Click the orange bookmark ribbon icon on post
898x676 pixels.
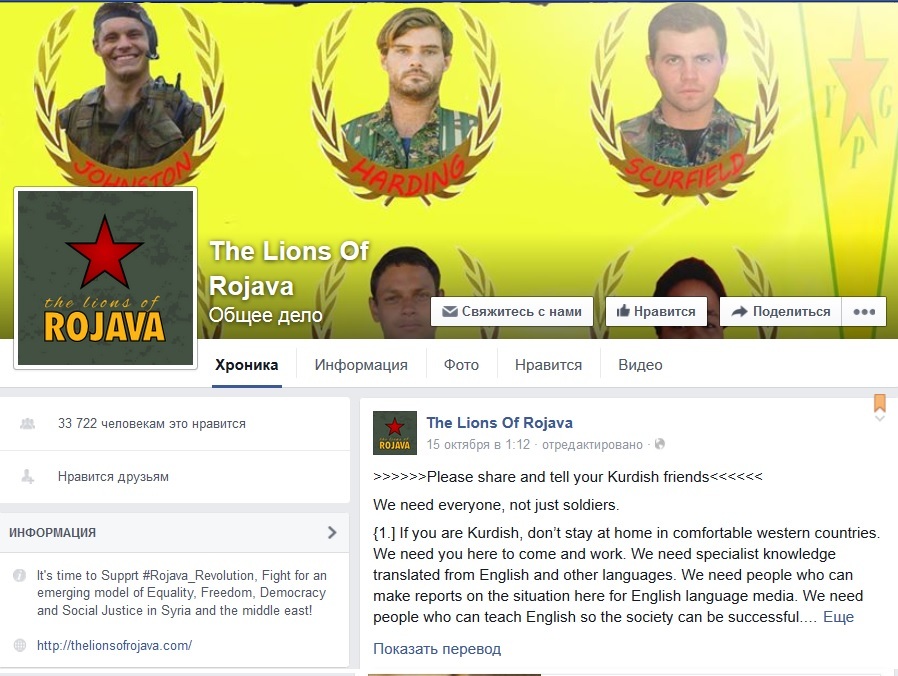[880, 403]
